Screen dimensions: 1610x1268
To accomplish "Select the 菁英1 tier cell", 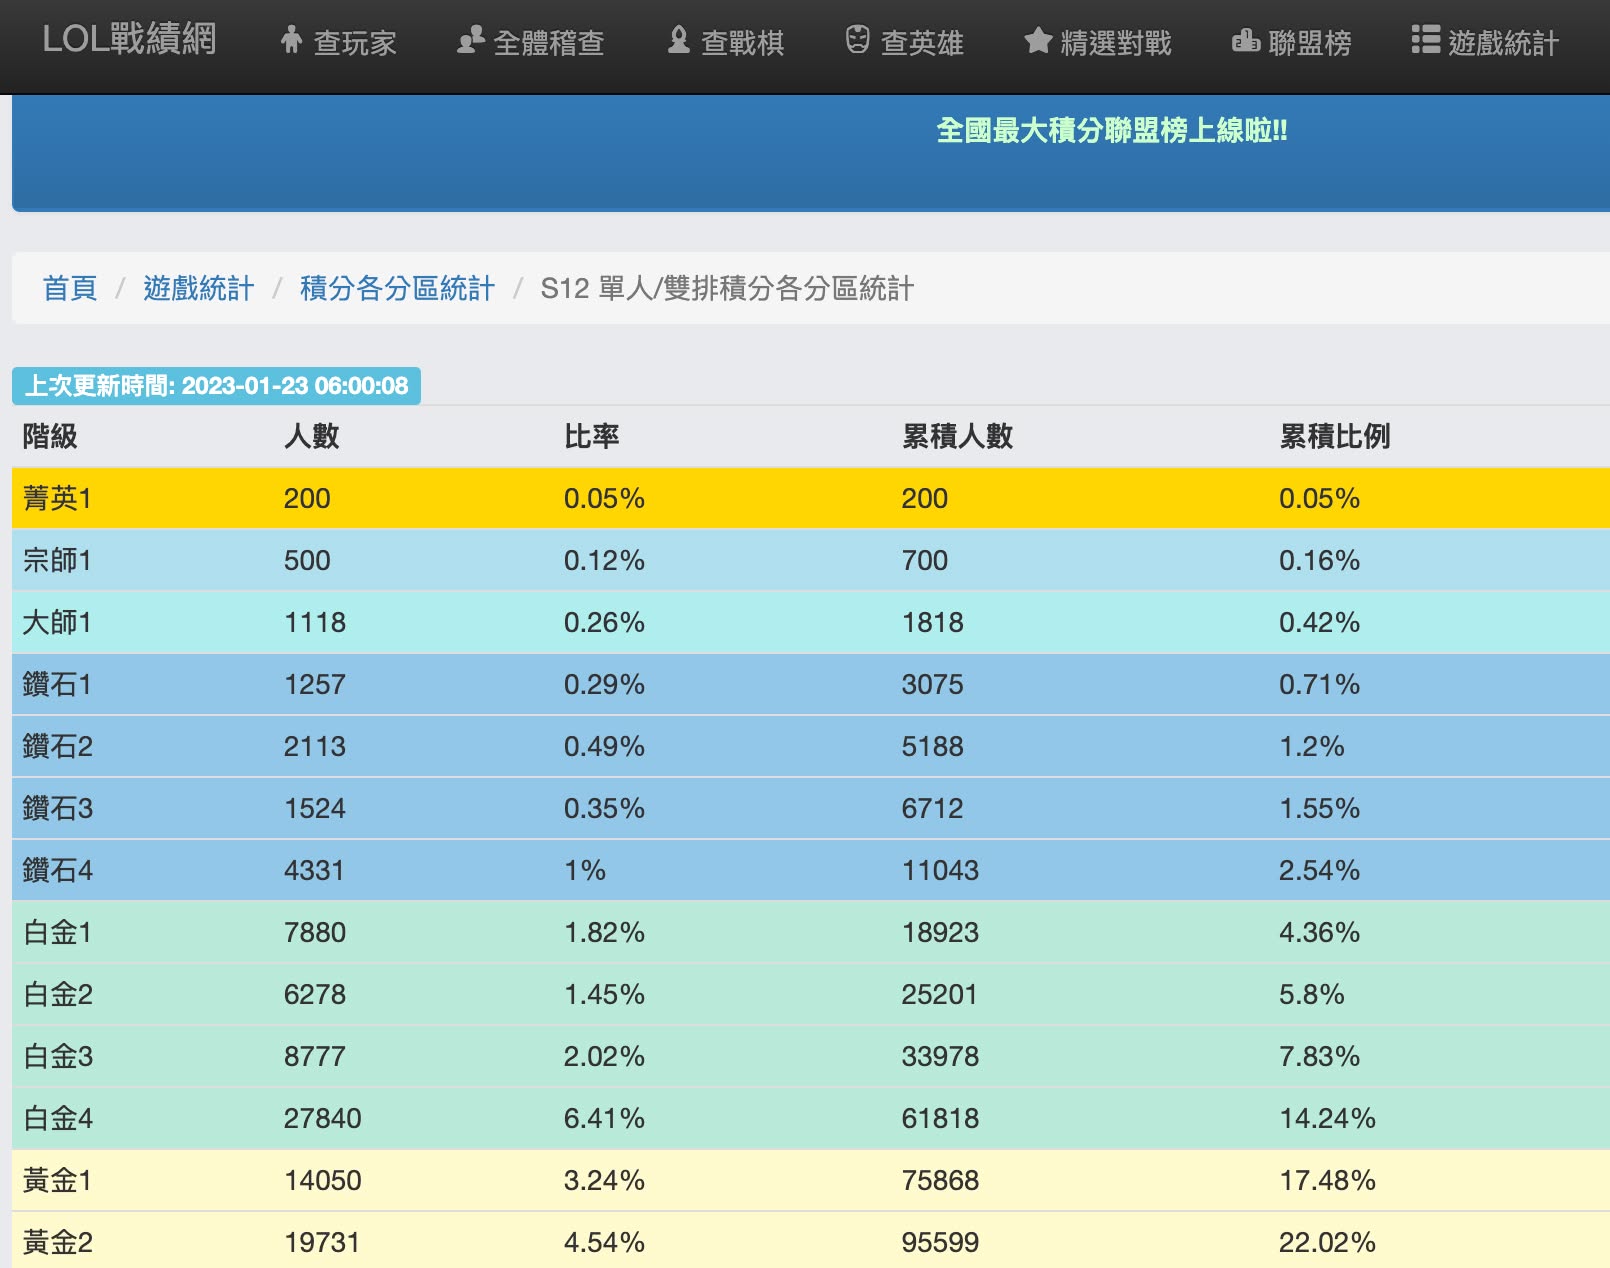I will (57, 498).
